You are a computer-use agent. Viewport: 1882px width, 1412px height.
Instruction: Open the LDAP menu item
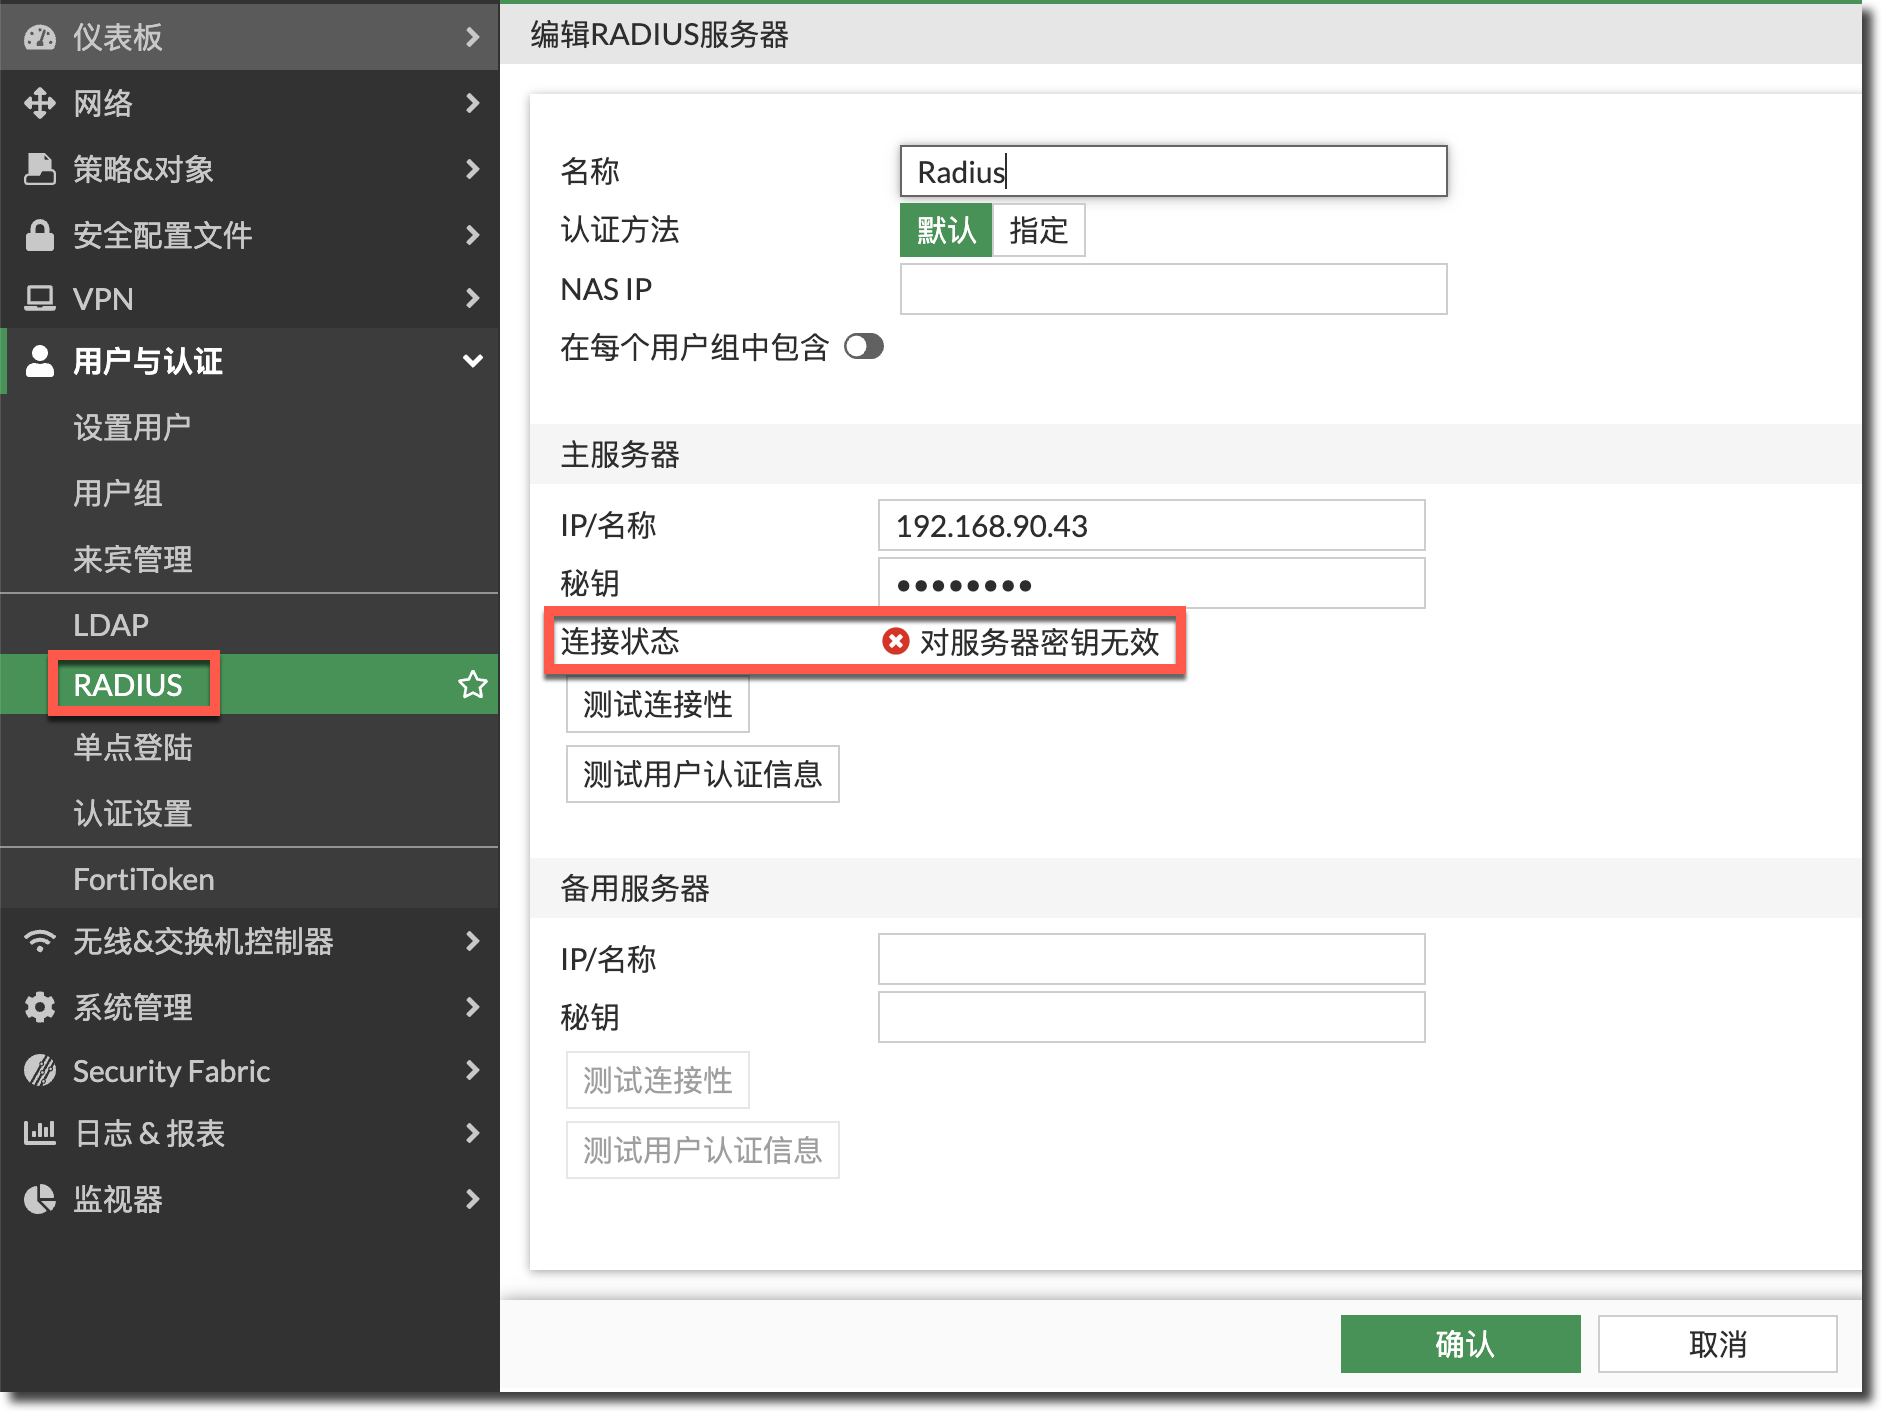(111, 625)
